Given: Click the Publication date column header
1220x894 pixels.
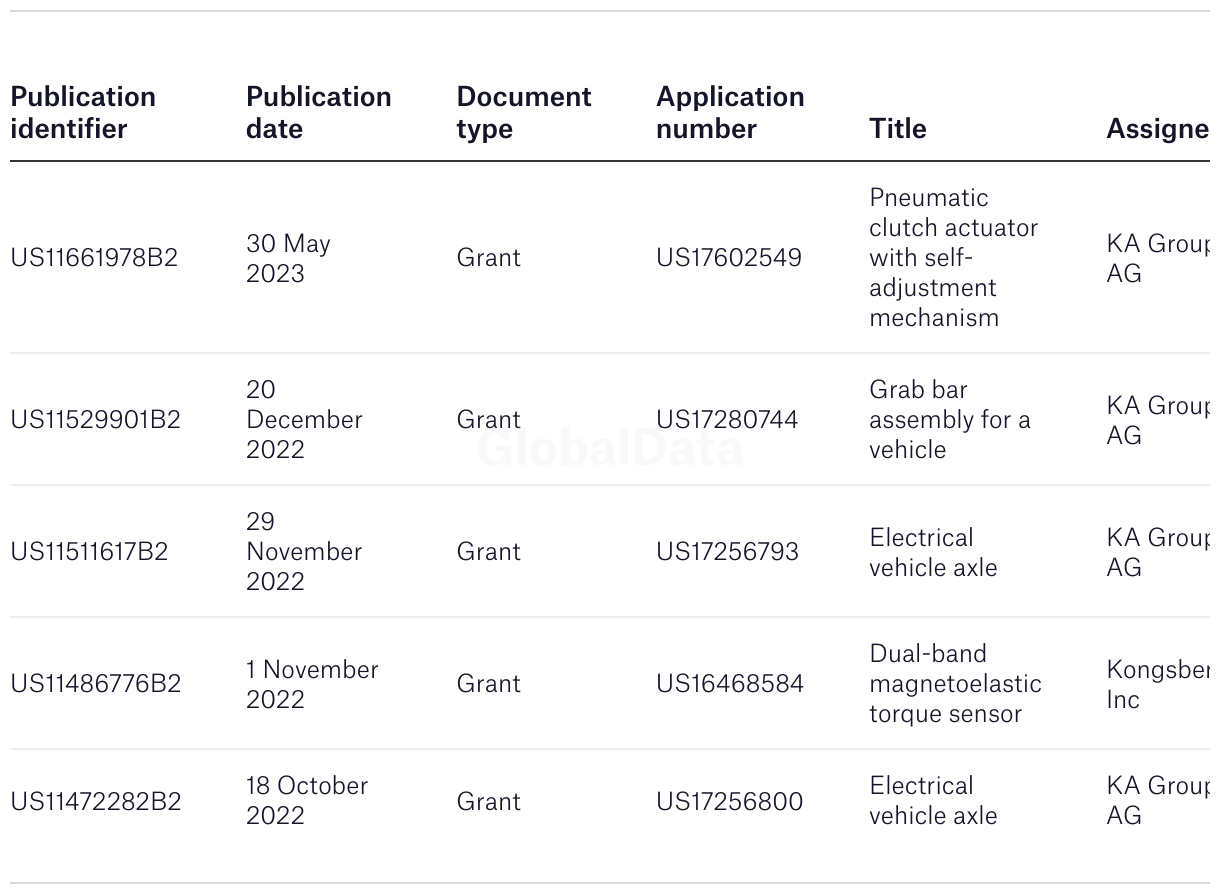Looking at the screenshot, I should coord(318,112).
